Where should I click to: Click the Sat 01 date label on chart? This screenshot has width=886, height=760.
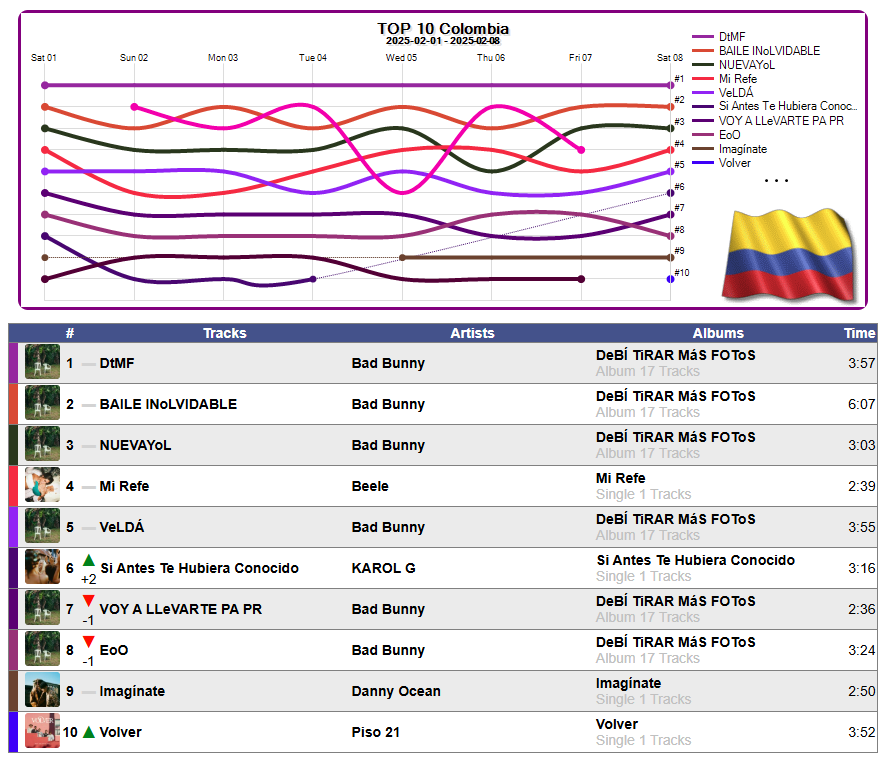click(44, 58)
